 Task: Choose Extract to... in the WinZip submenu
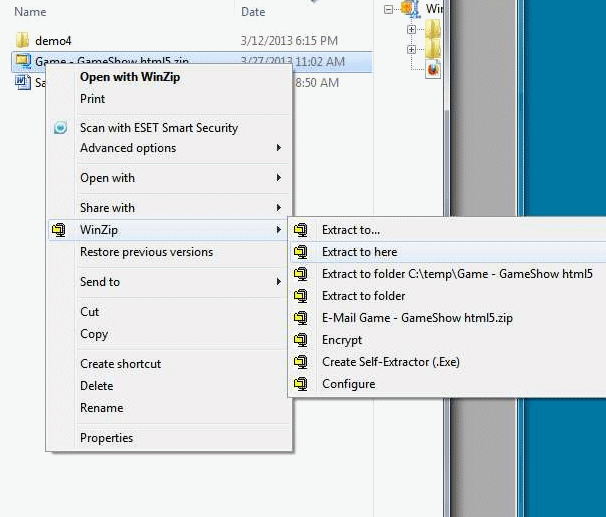pyautogui.click(x=351, y=230)
